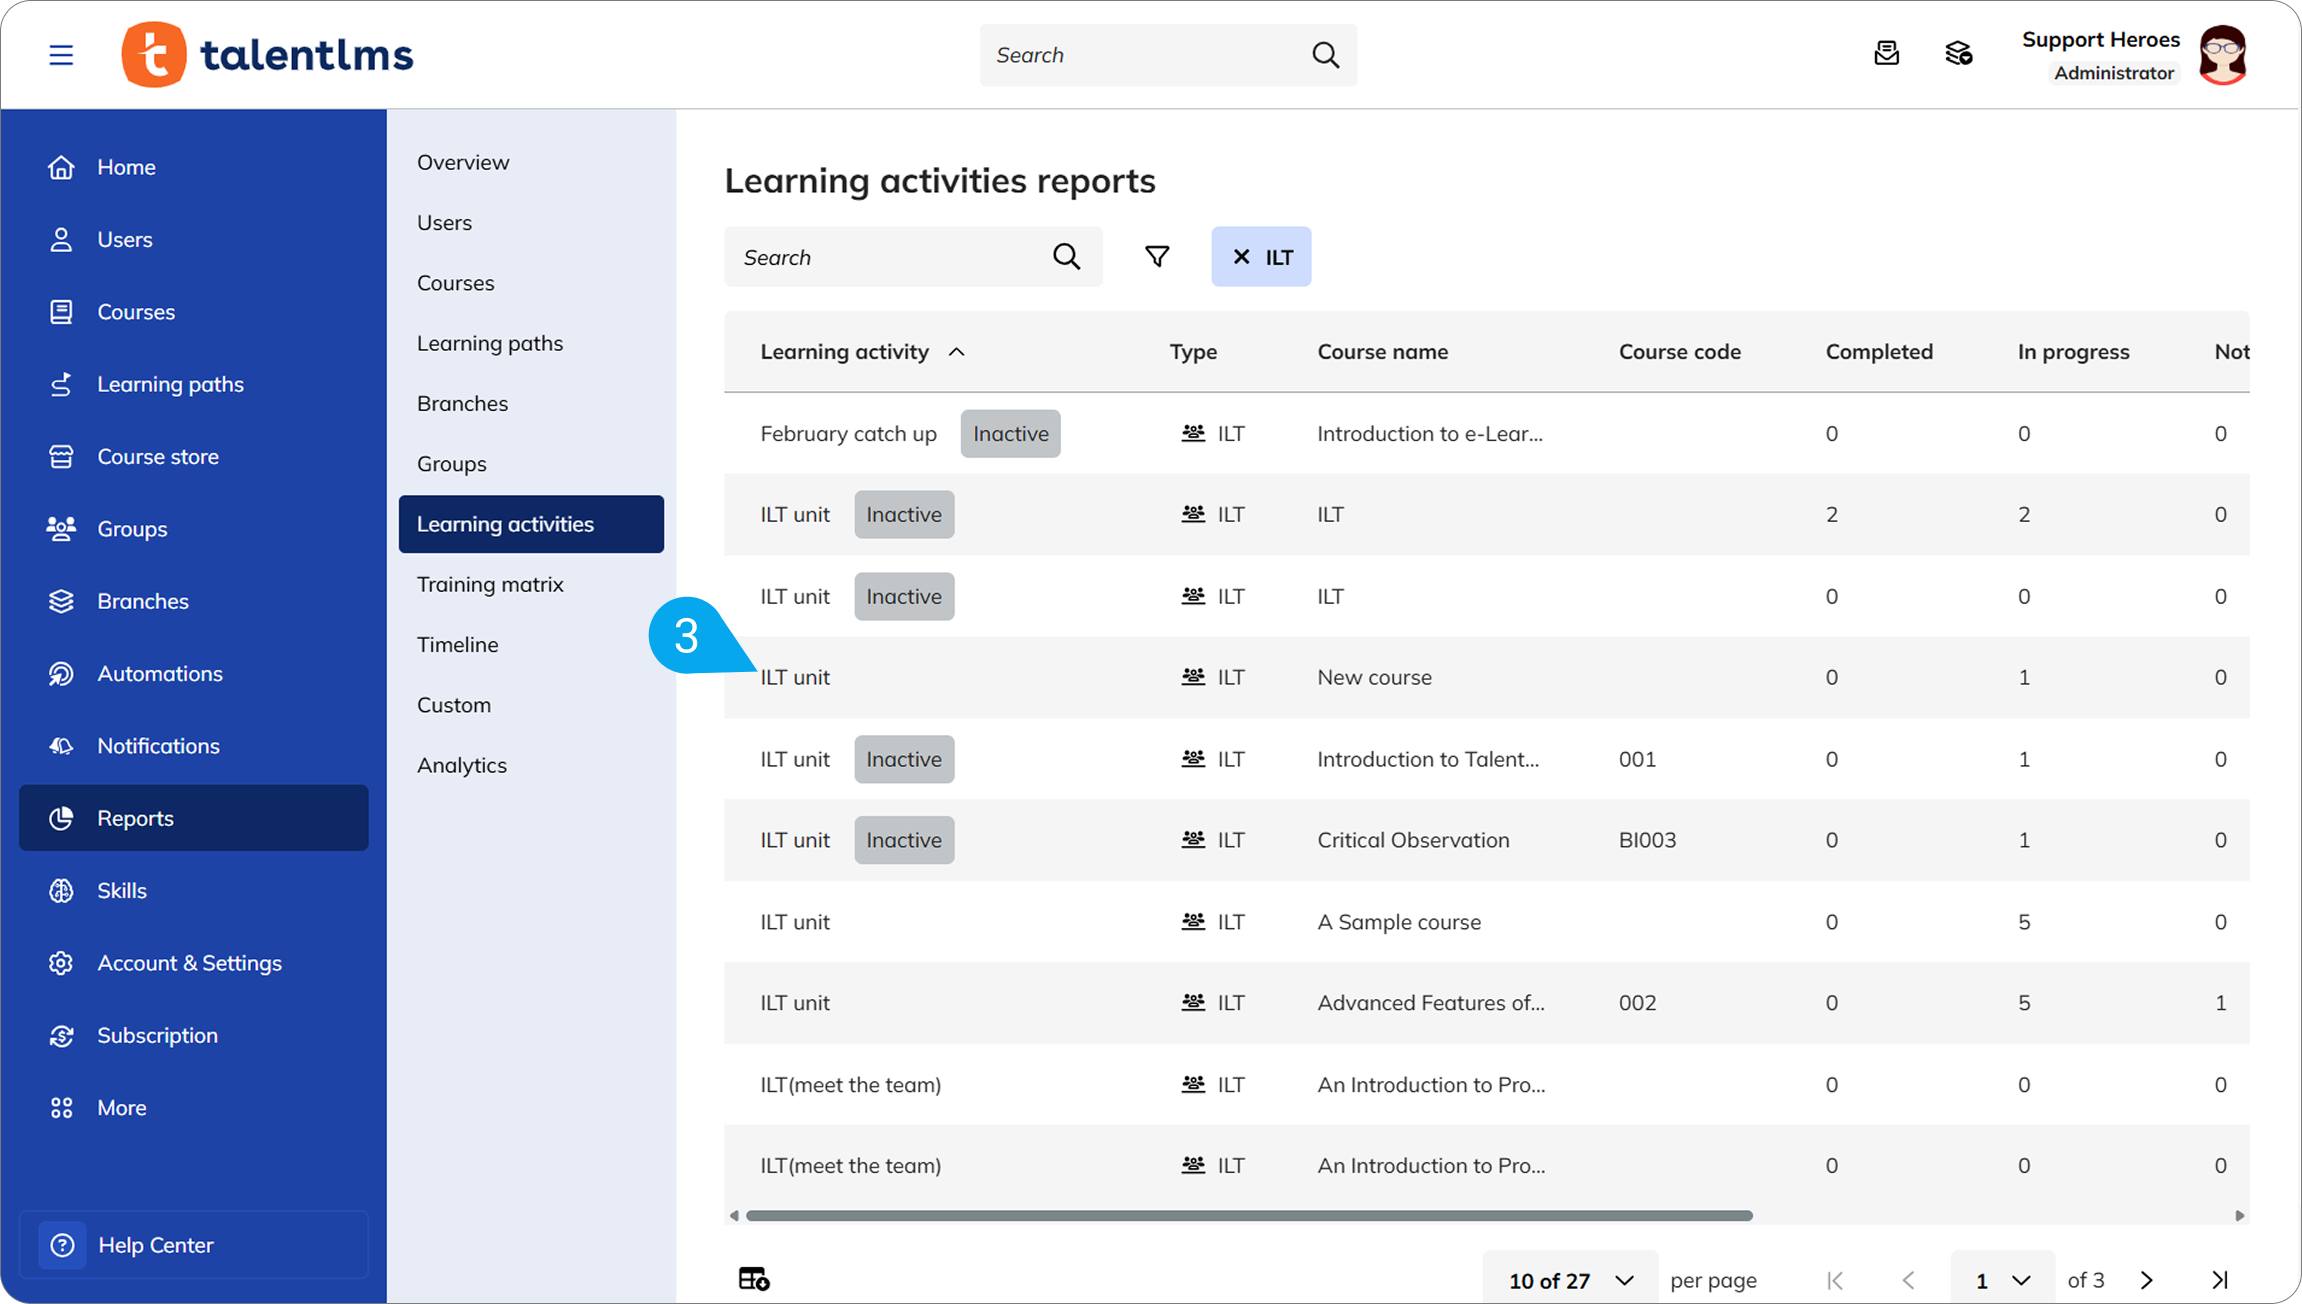This screenshot has height=1304, width=2302.
Task: Click the horizontal table scrollbar
Action: (x=1249, y=1216)
